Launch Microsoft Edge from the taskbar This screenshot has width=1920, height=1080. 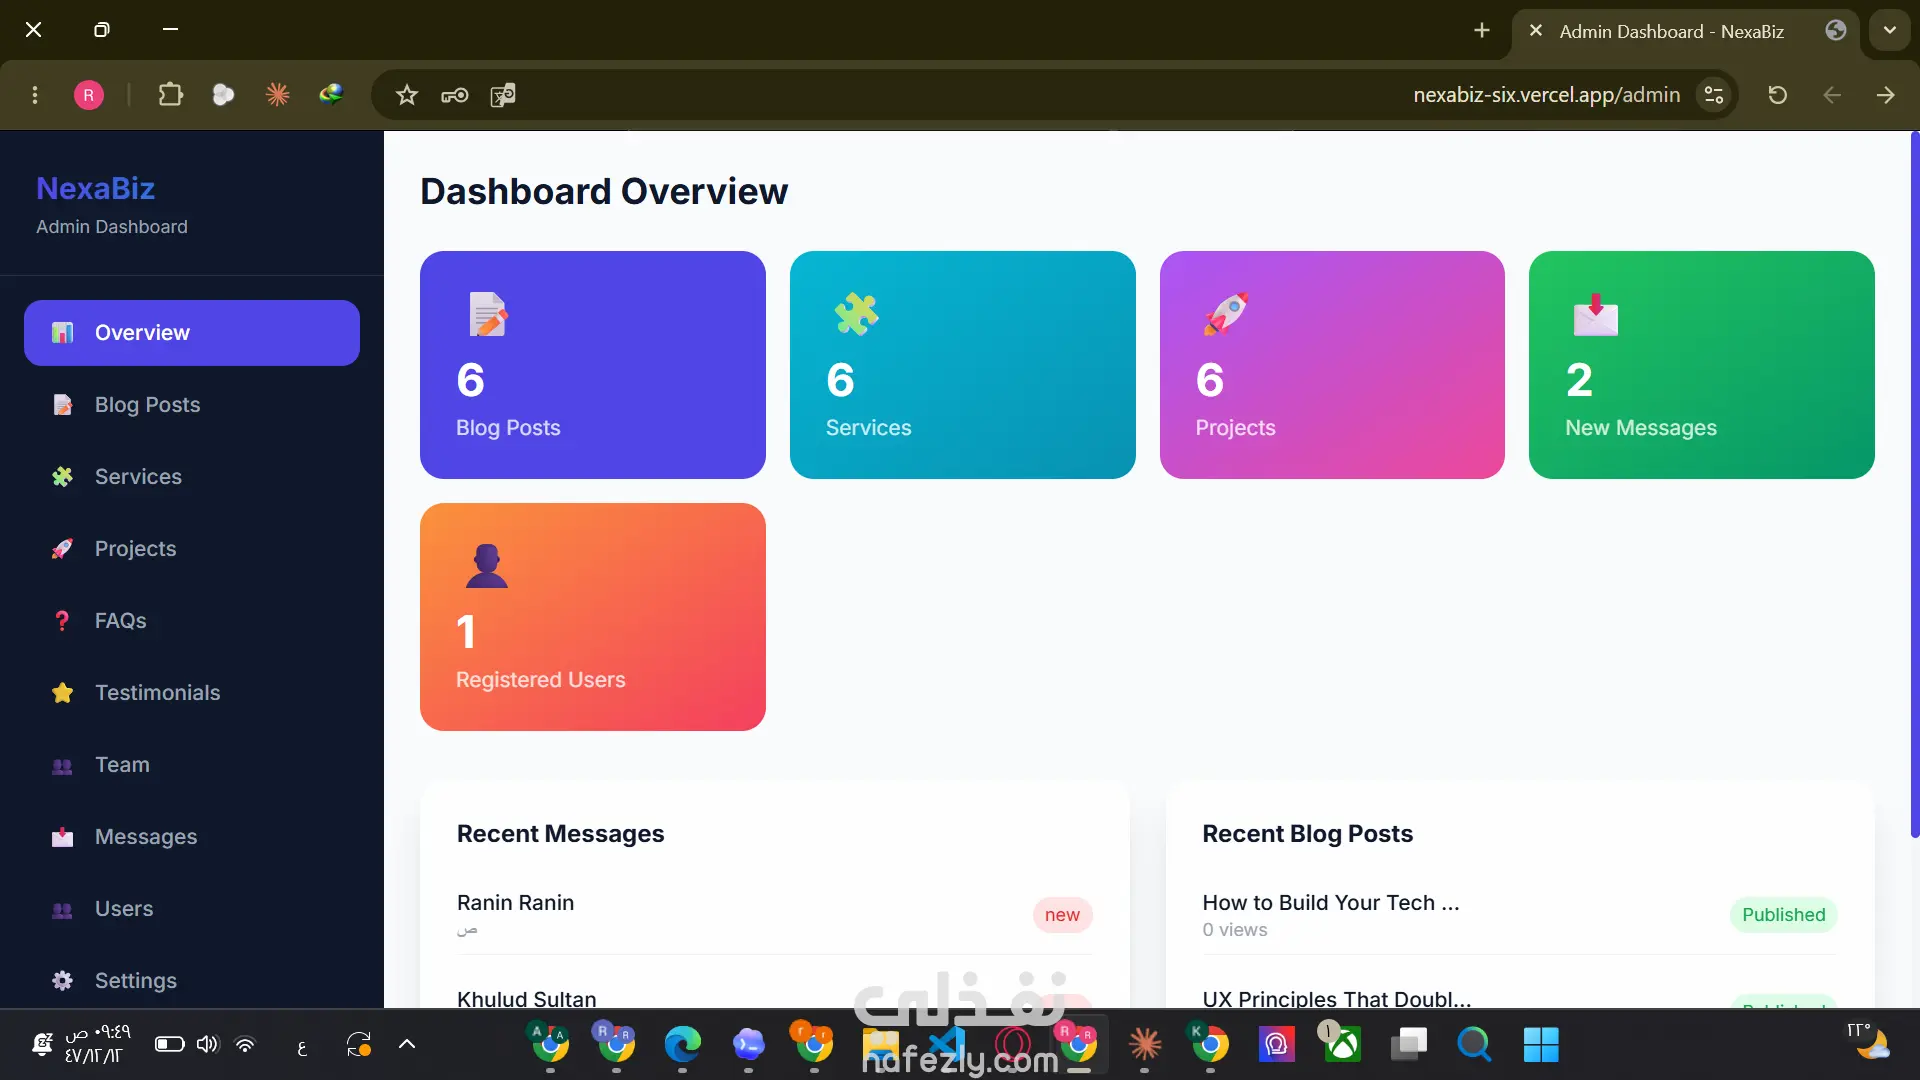(683, 1045)
